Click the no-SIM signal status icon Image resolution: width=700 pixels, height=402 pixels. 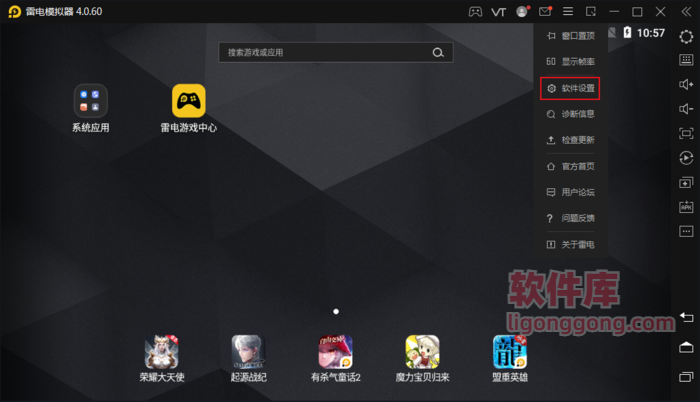(612, 32)
